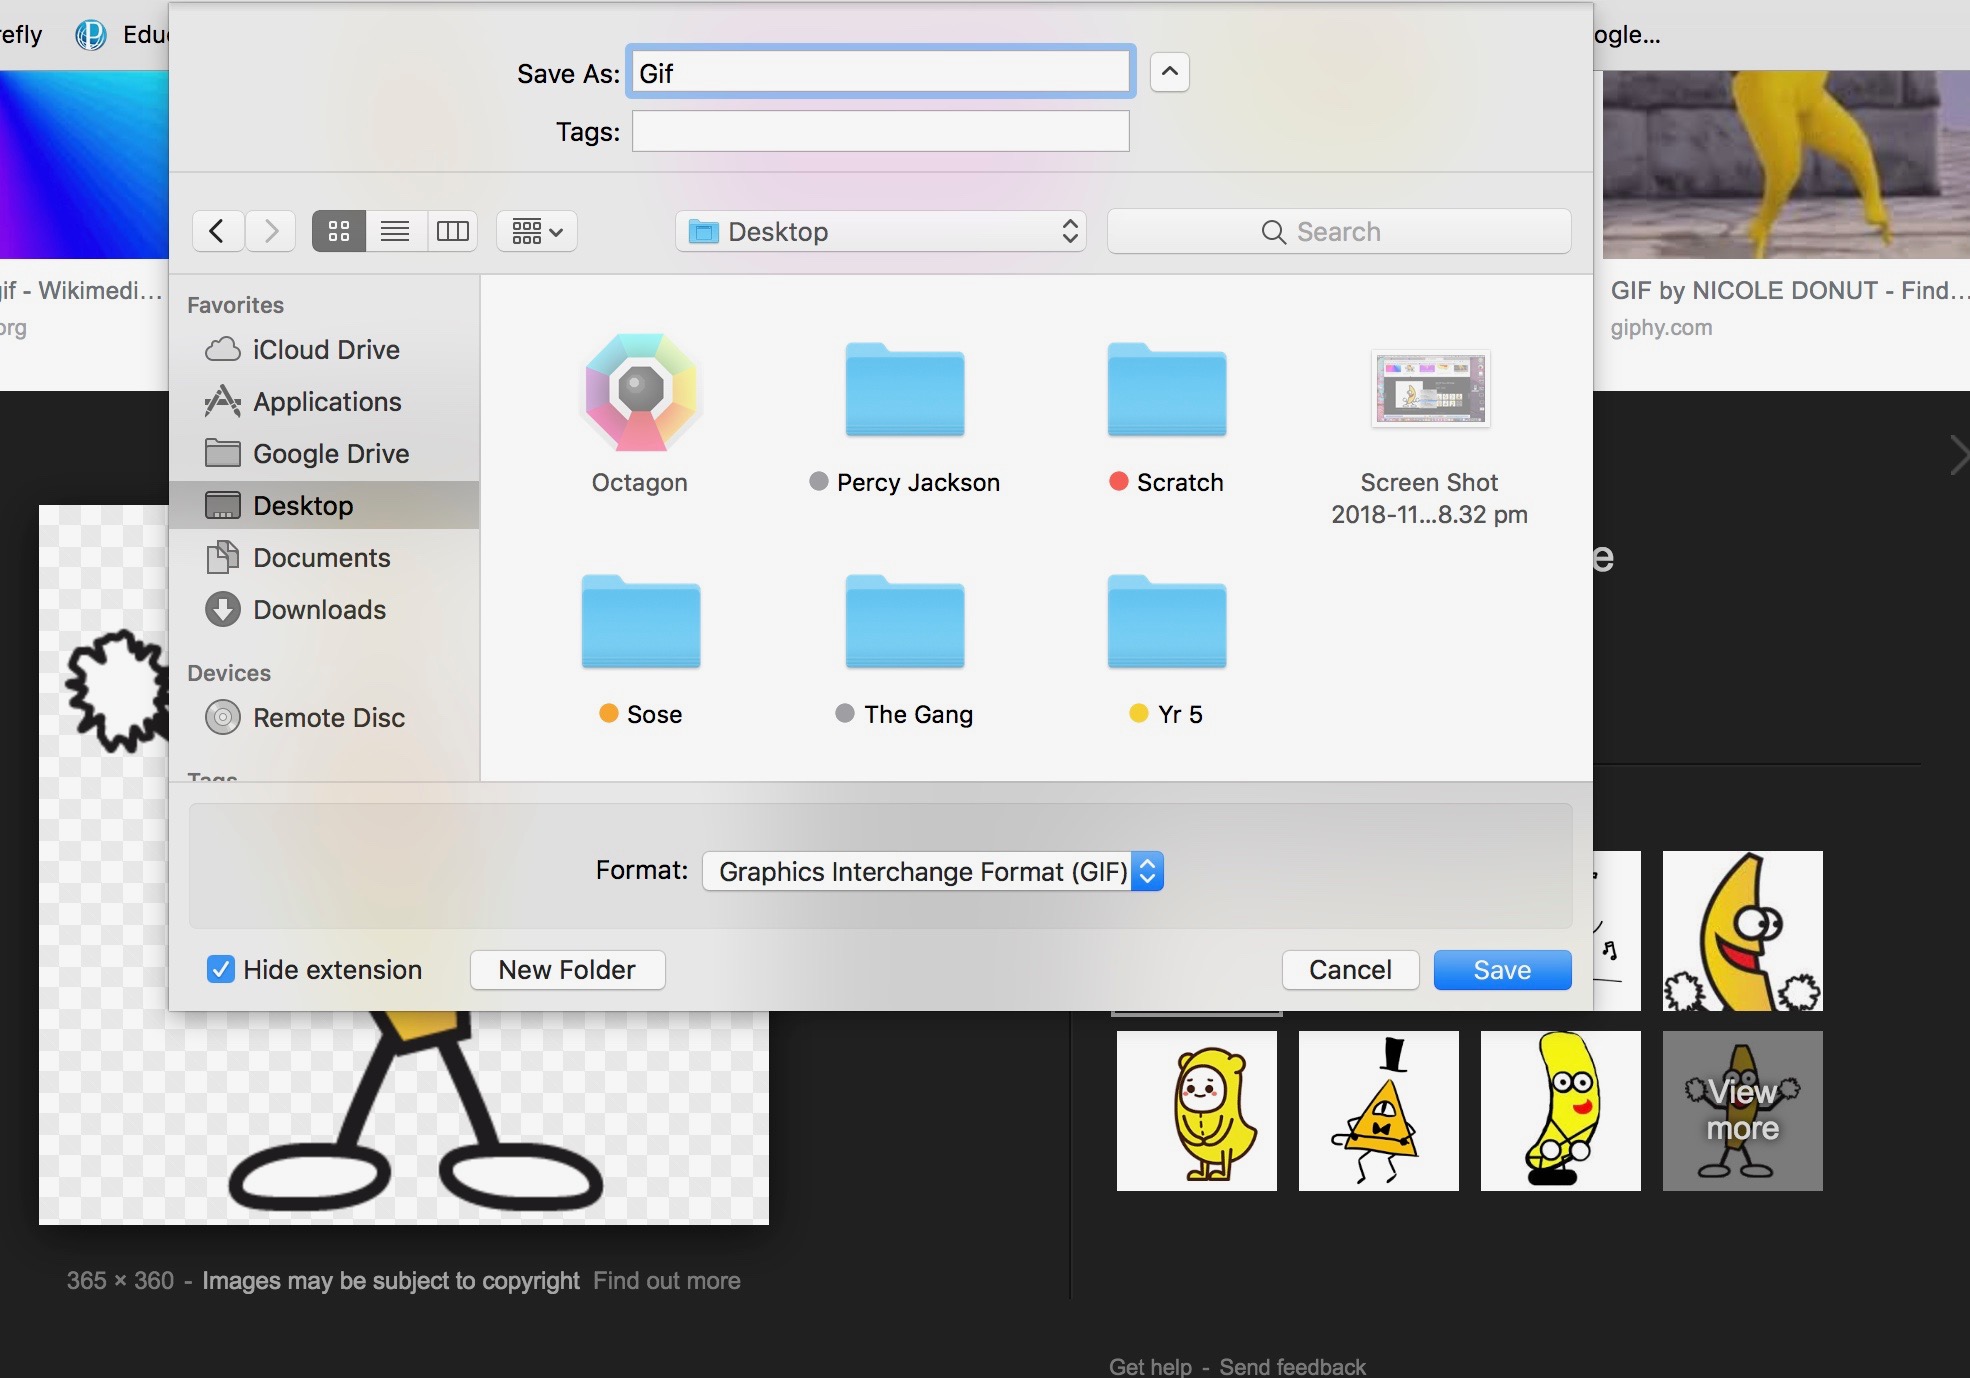The image size is (1970, 1378).
Task: Open the Sose folder
Action: coord(641,622)
